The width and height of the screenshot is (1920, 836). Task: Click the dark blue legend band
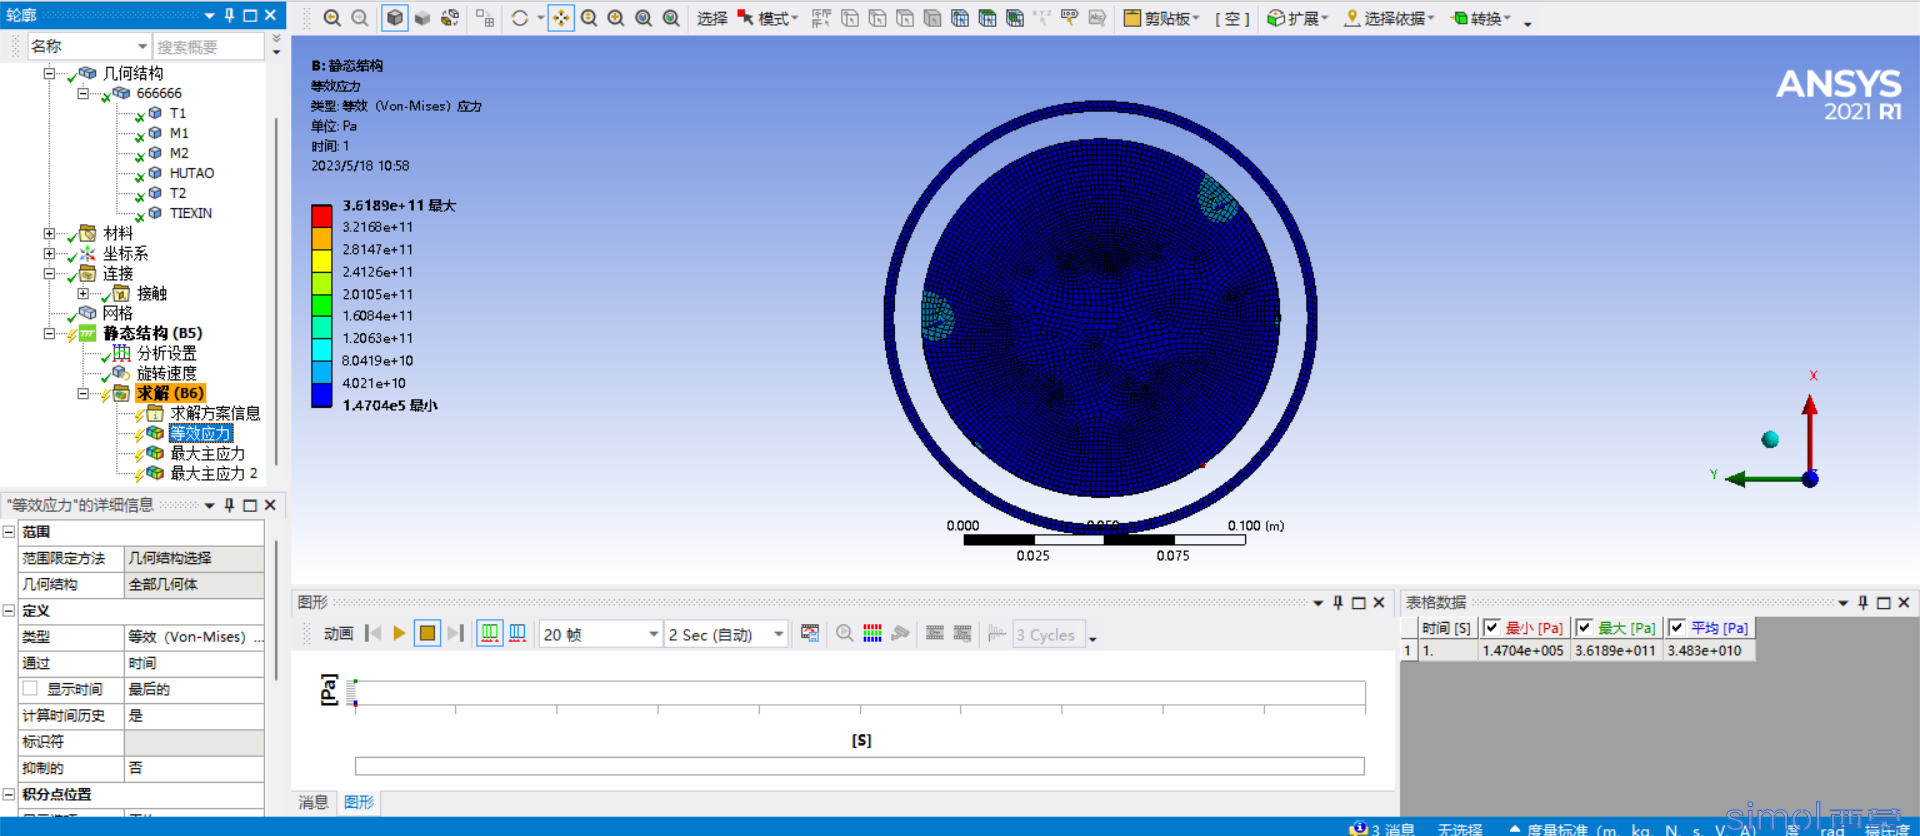[x=321, y=394]
